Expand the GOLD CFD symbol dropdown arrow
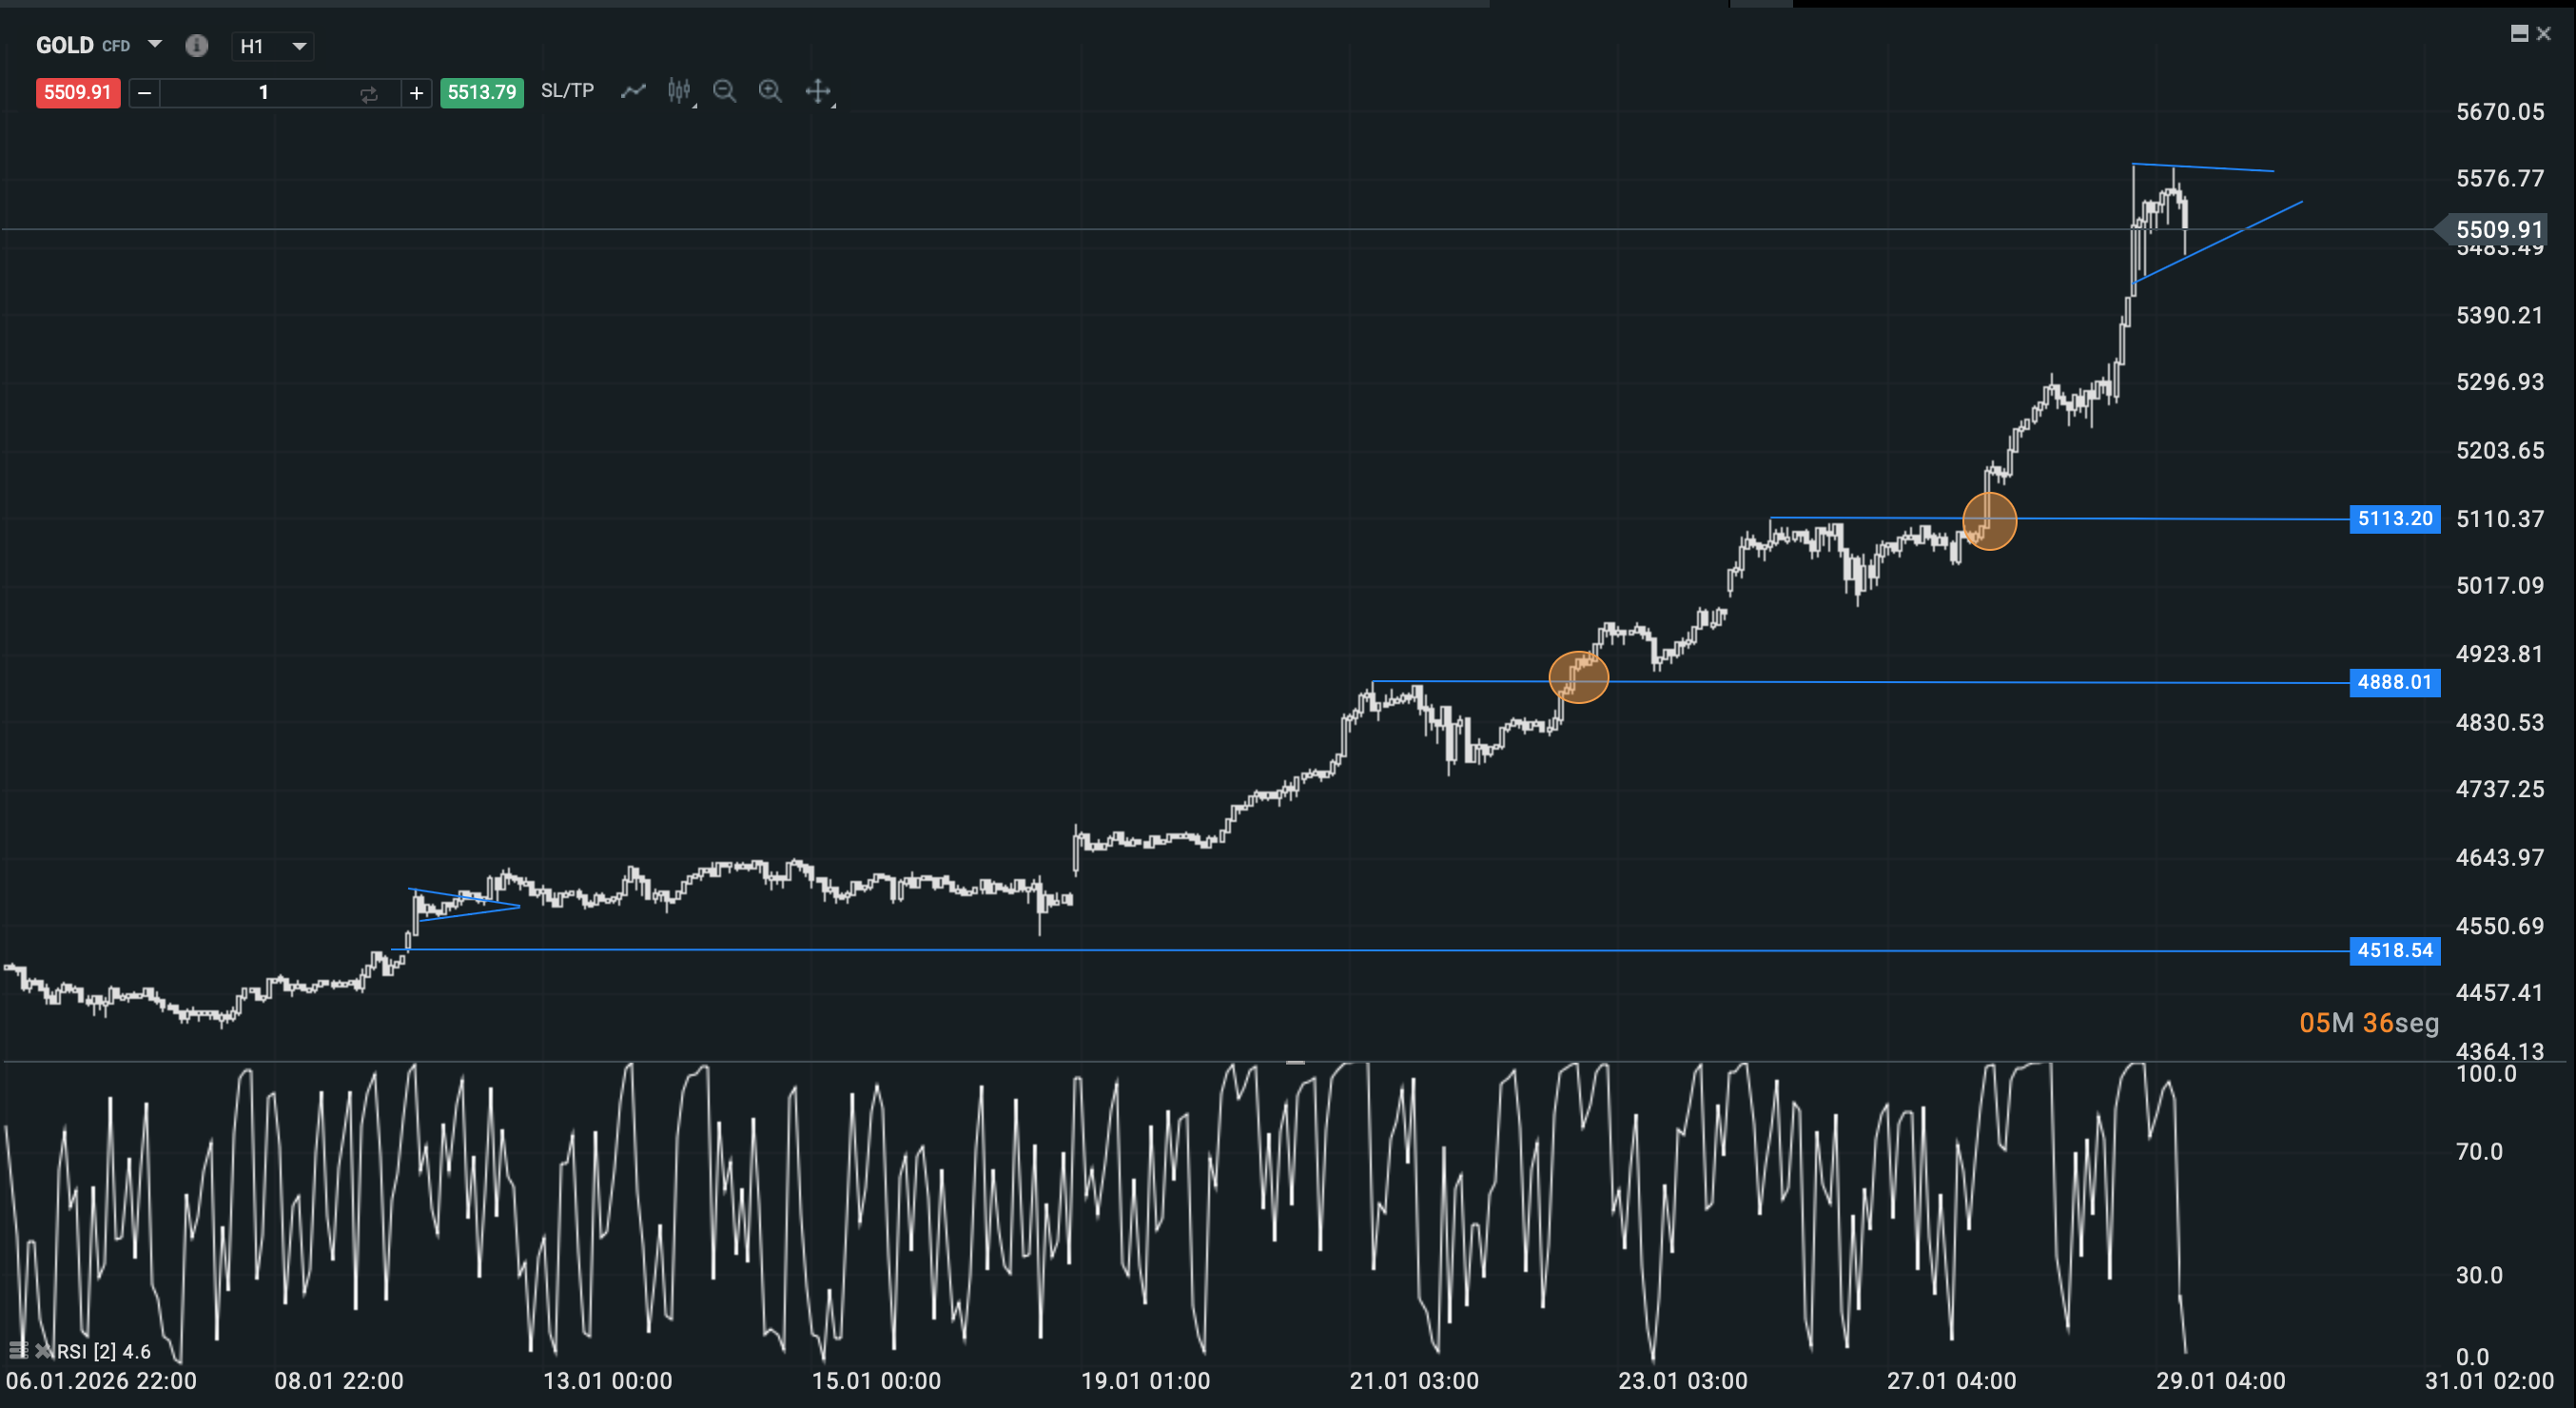The width and height of the screenshot is (2576, 1408). point(154,44)
